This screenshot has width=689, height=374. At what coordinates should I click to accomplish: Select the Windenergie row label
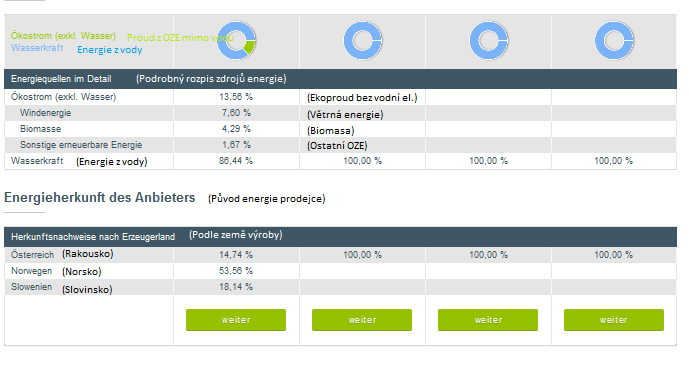pos(45,113)
